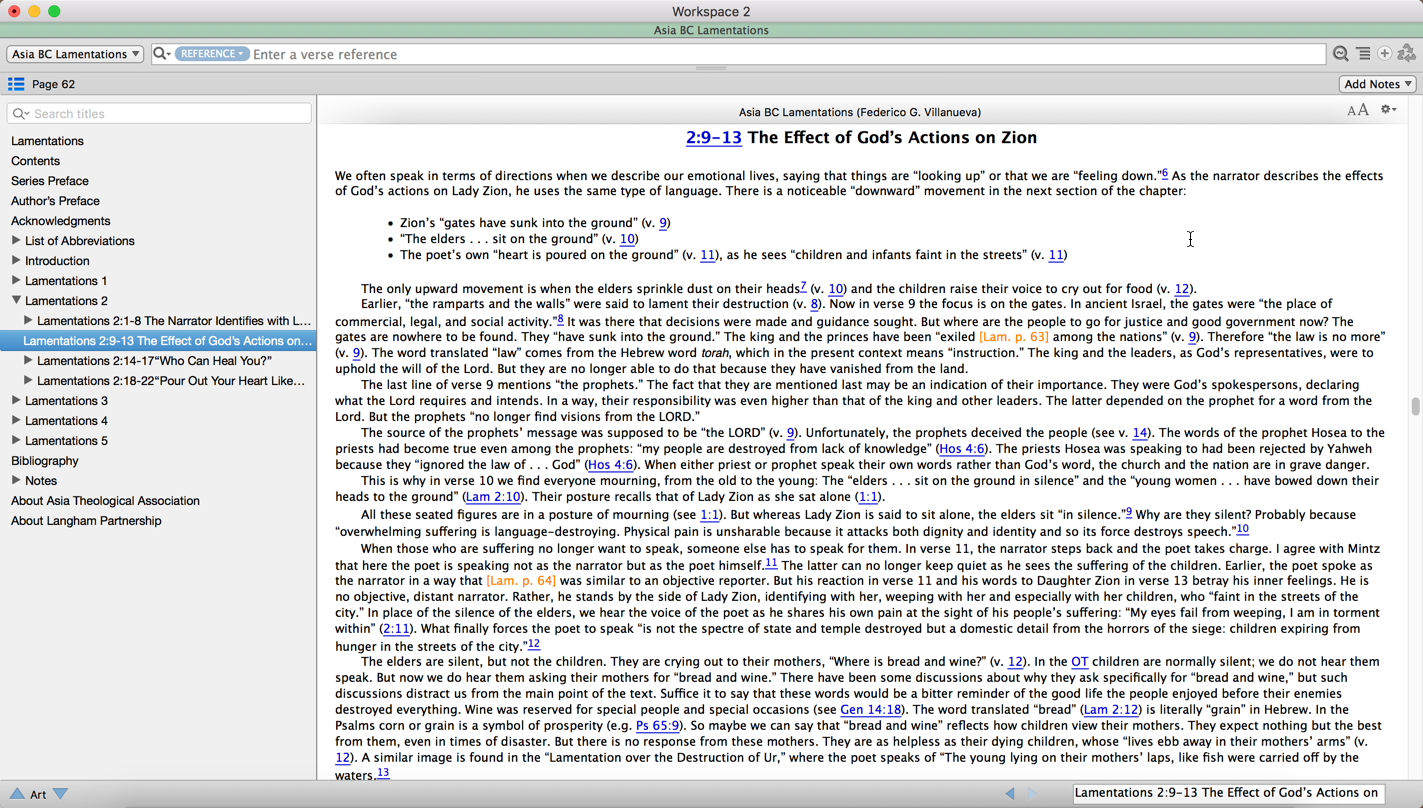1423x808 pixels.
Task: Open the REFERENCE search type dropdown
Action: 212,54
